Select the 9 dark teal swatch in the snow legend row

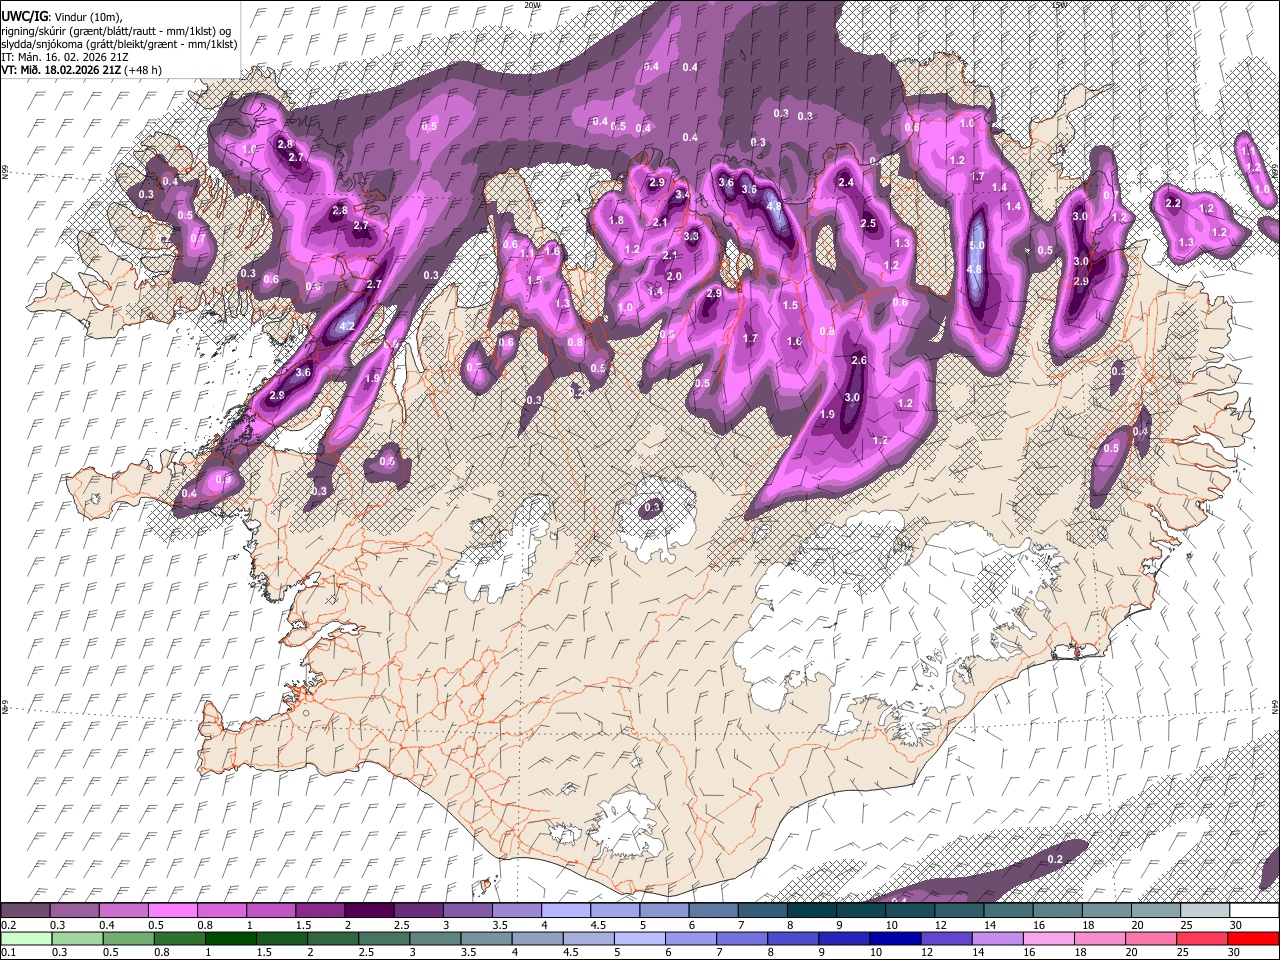(861, 910)
